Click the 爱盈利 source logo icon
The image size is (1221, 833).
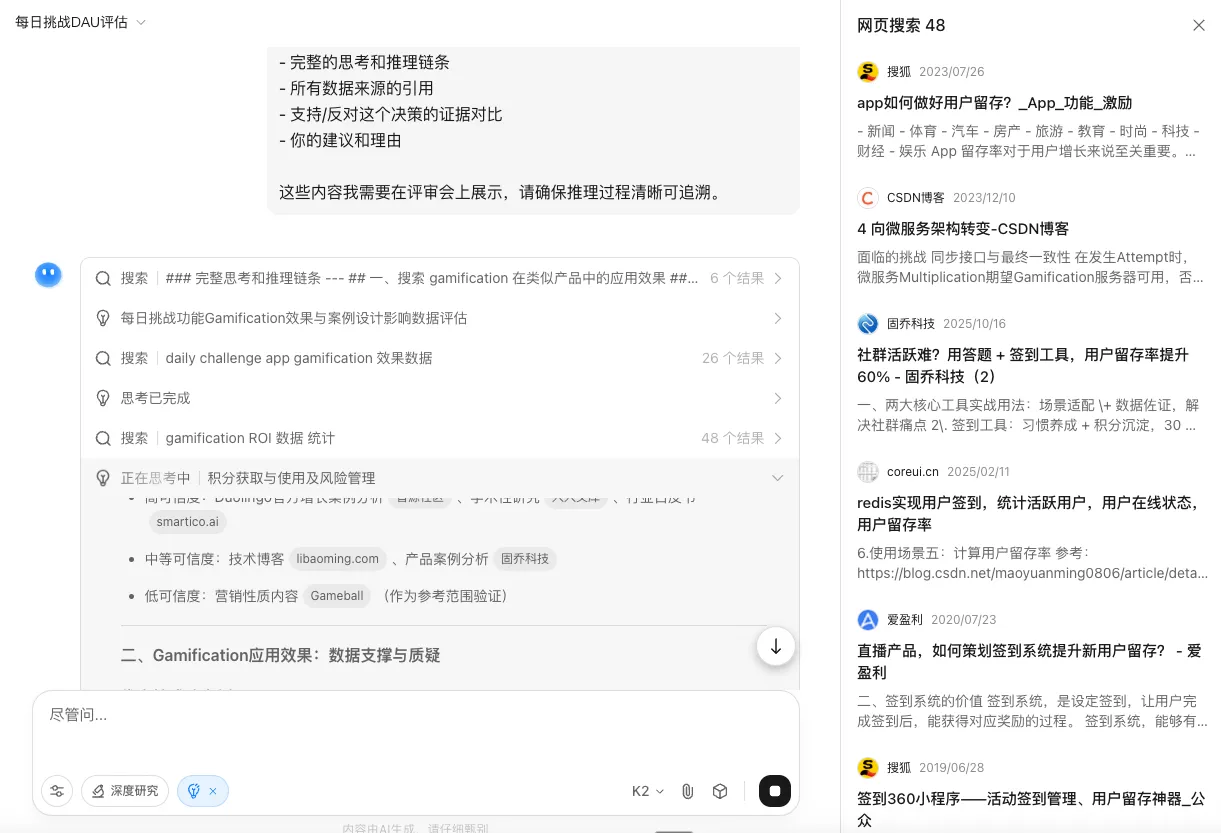[x=868, y=620]
